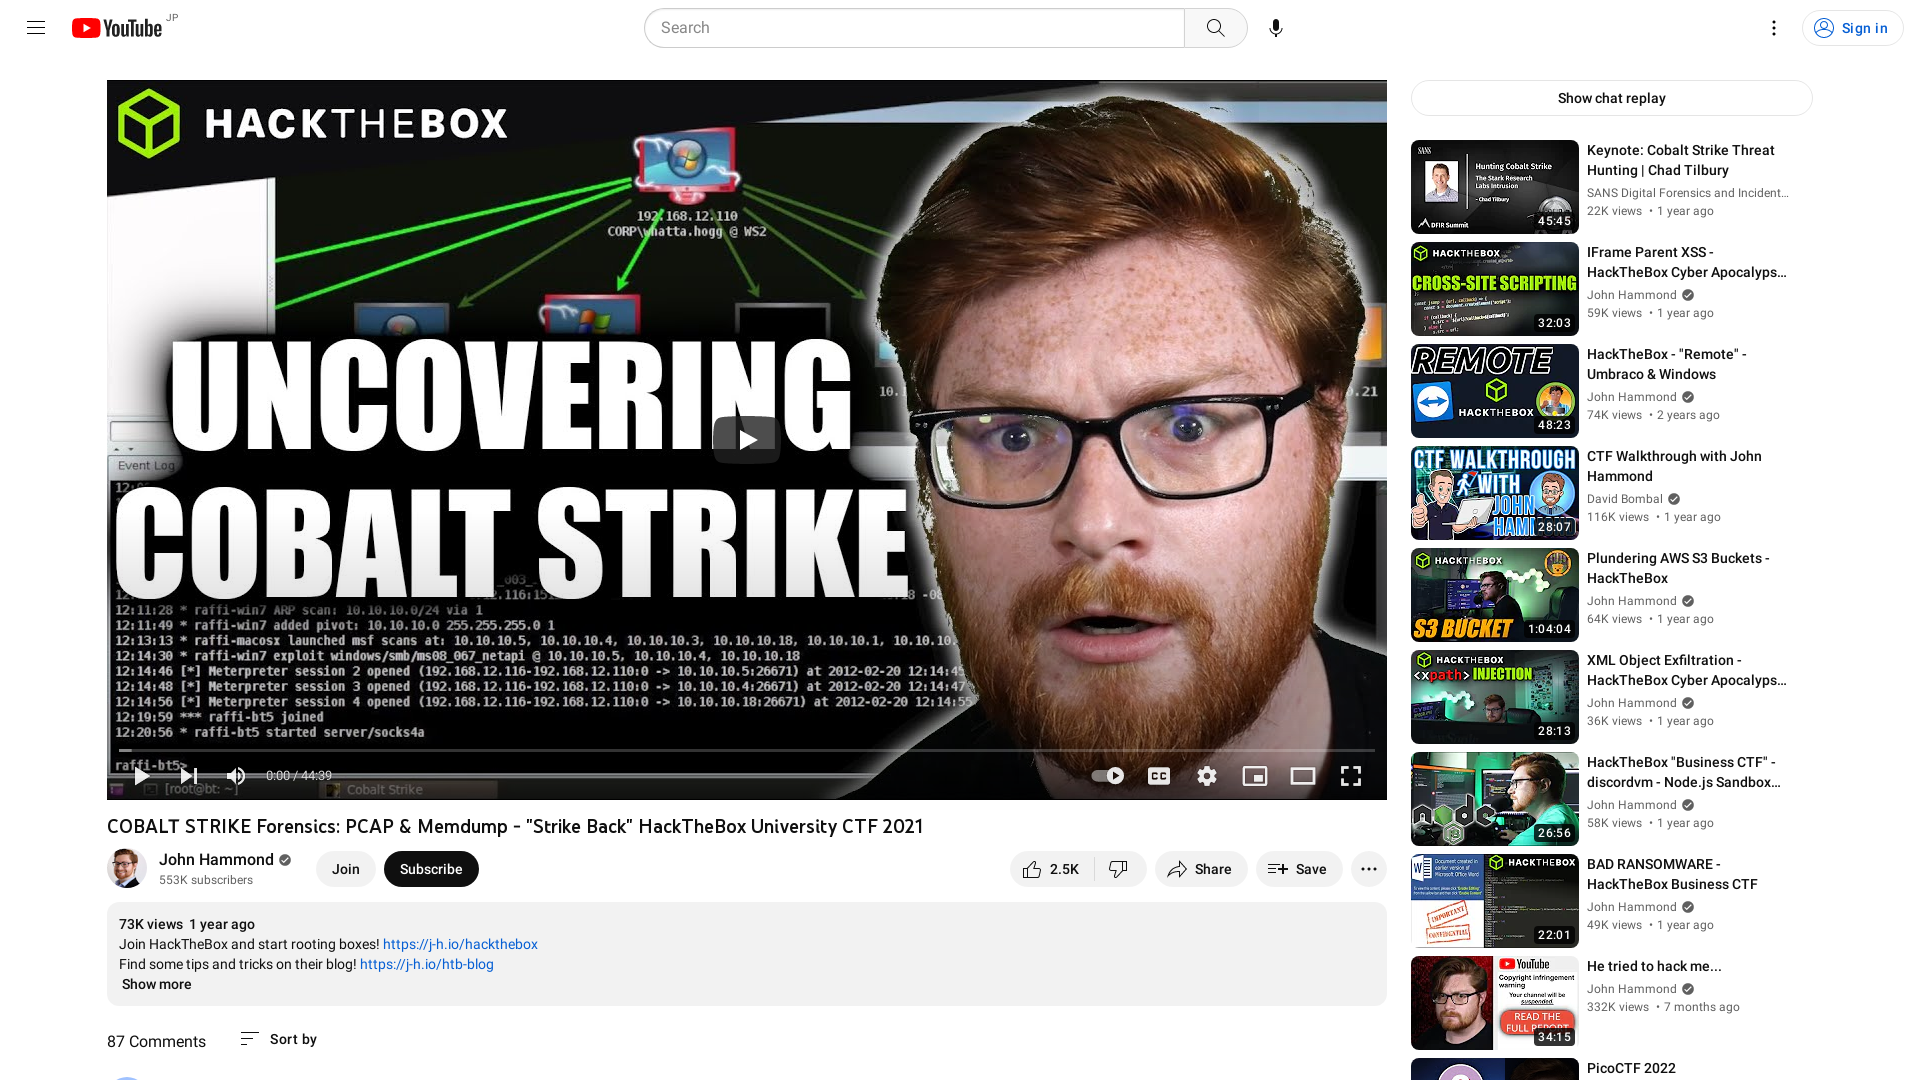Screen dimensions: 1920x1080
Task: Play the video with the center play button
Action: pos(746,440)
